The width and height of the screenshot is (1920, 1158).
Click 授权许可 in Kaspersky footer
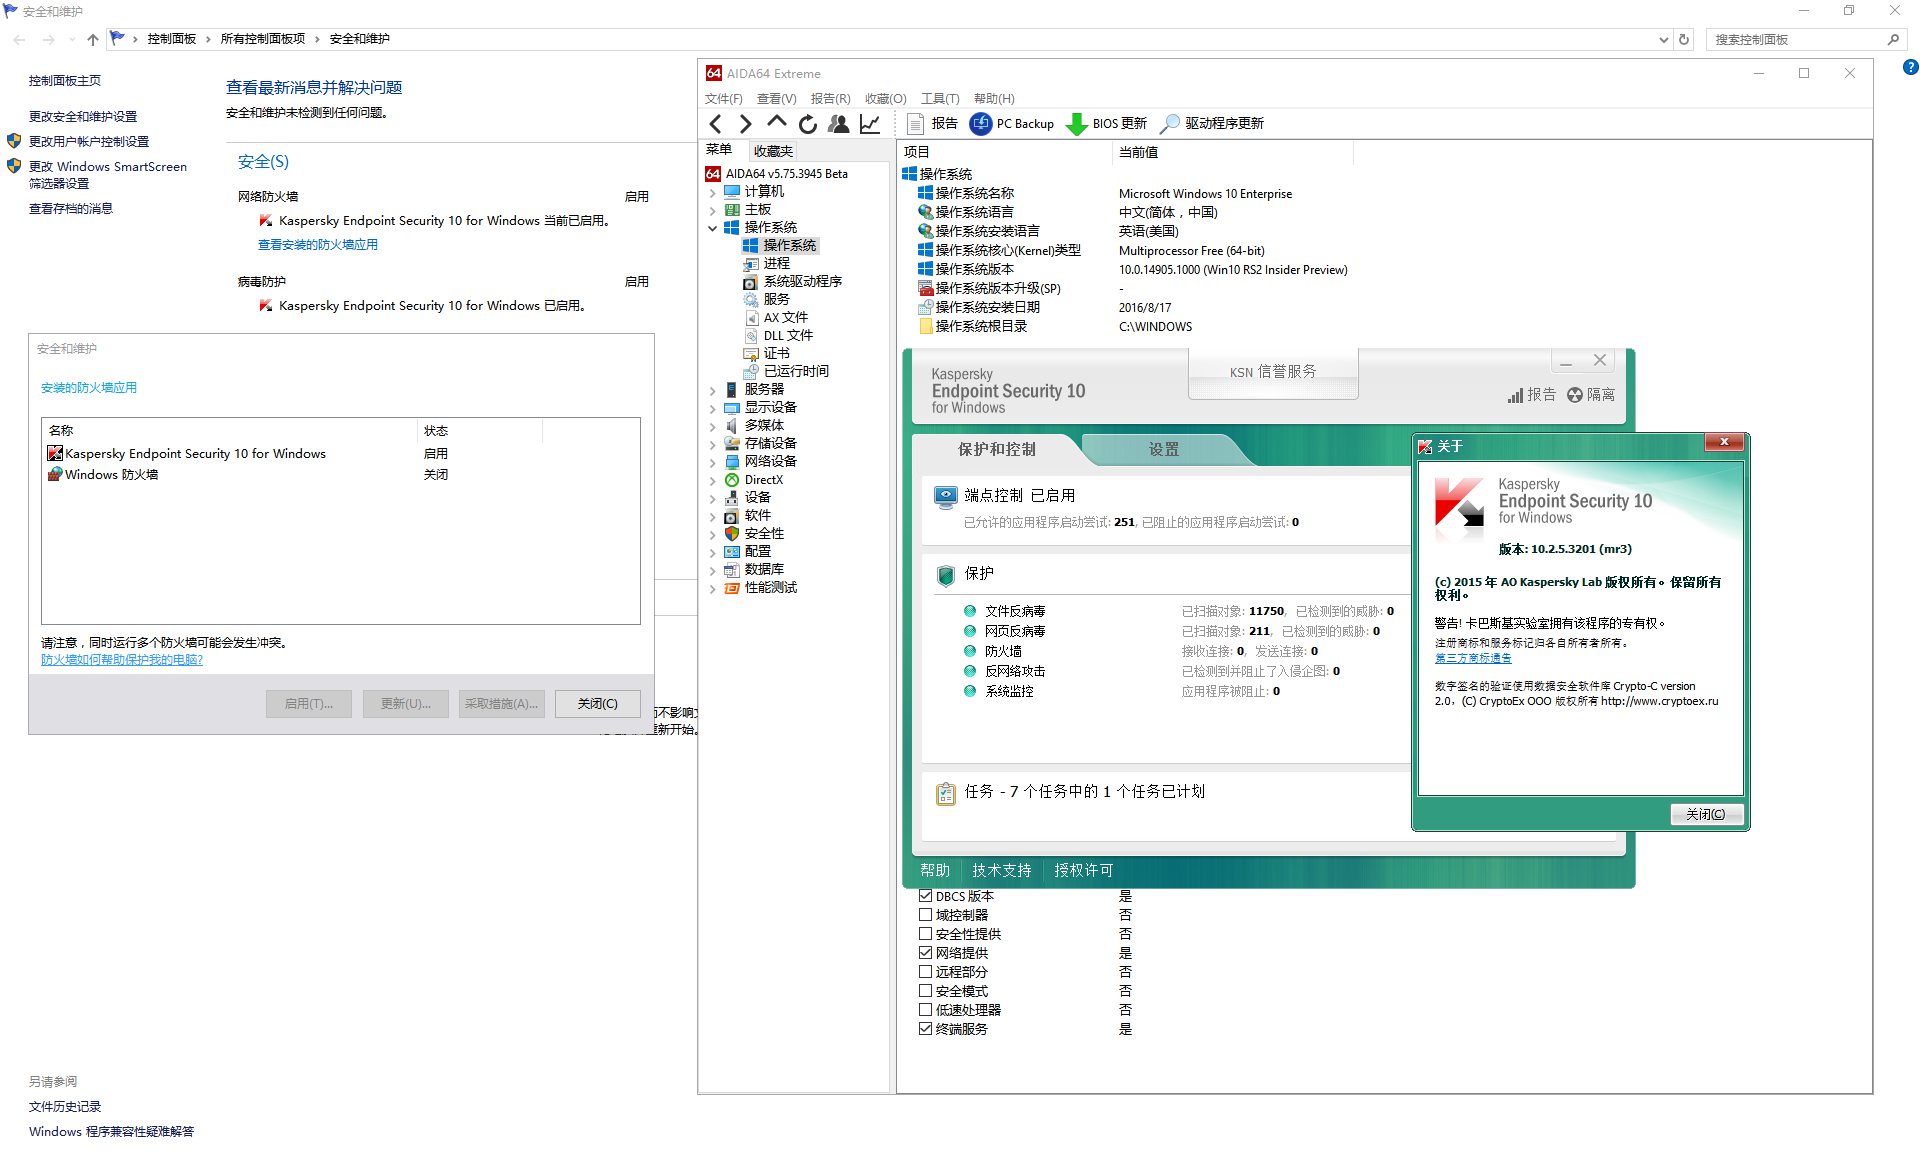tap(1083, 871)
